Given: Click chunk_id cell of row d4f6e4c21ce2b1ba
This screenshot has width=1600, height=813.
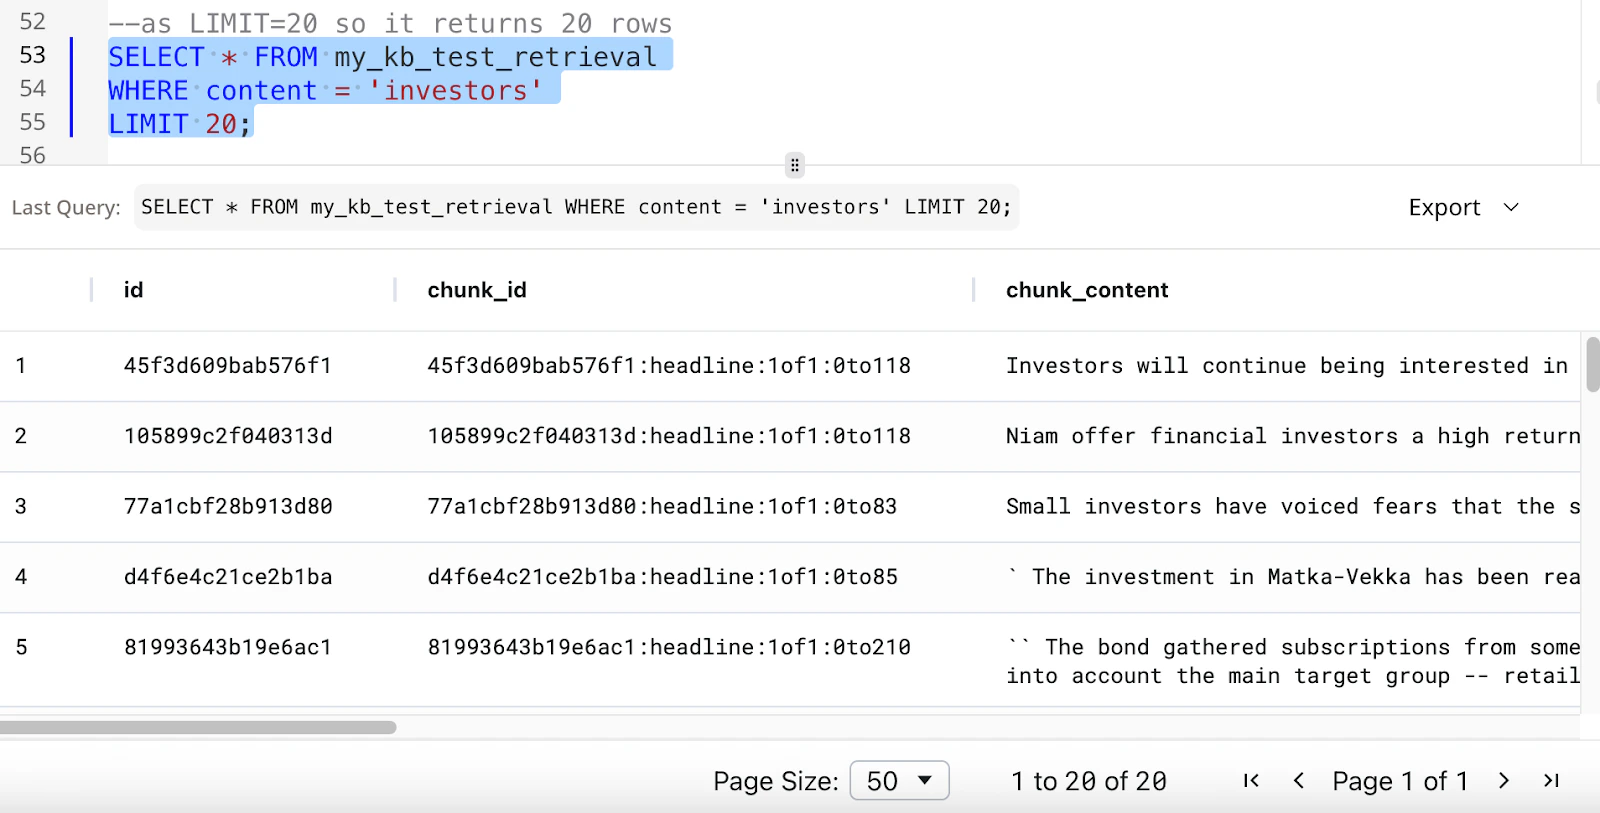Looking at the screenshot, I should (662, 577).
